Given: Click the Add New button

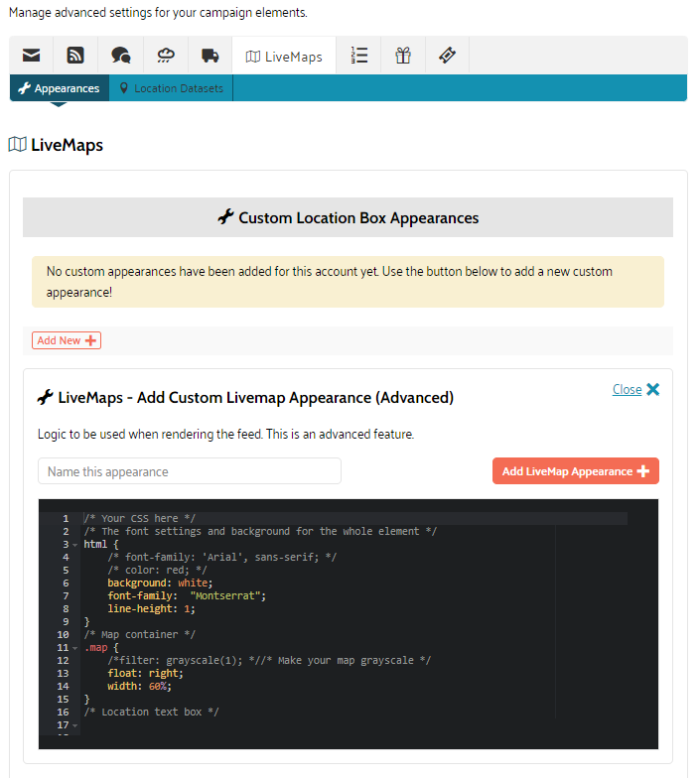Looking at the screenshot, I should point(66,341).
